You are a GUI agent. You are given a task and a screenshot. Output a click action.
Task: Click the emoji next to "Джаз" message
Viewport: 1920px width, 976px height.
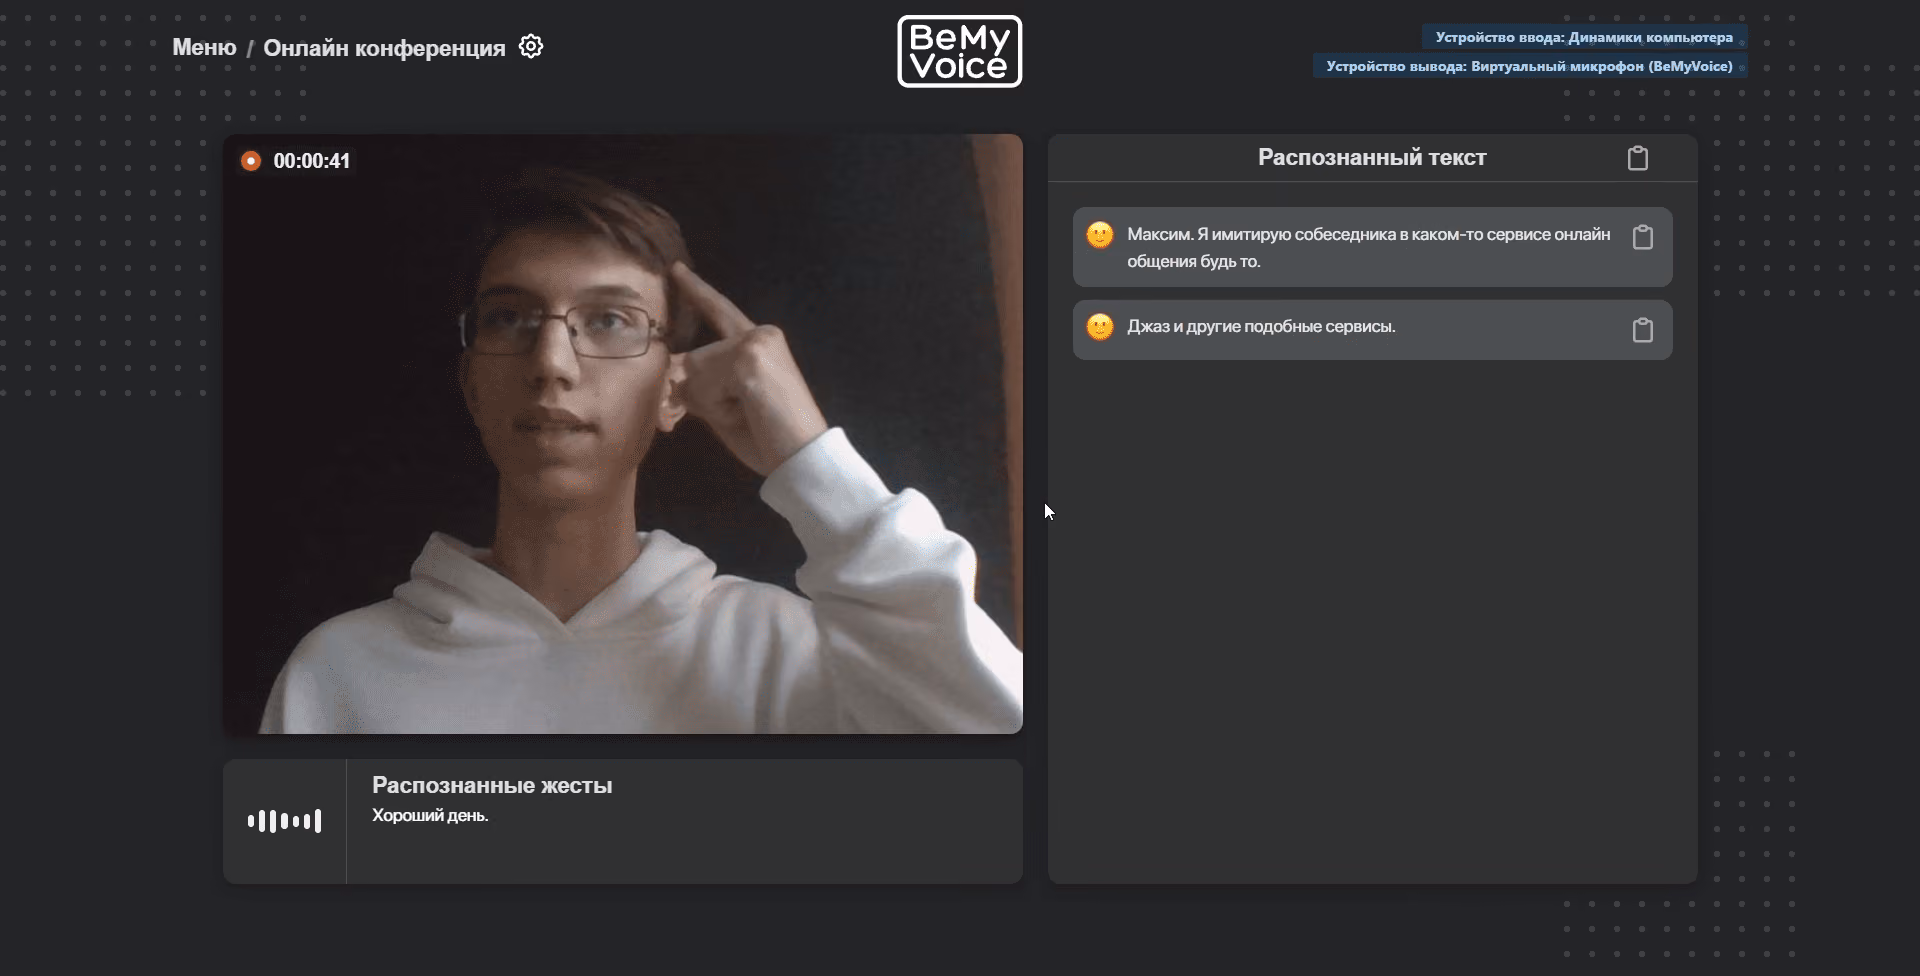[x=1100, y=327]
